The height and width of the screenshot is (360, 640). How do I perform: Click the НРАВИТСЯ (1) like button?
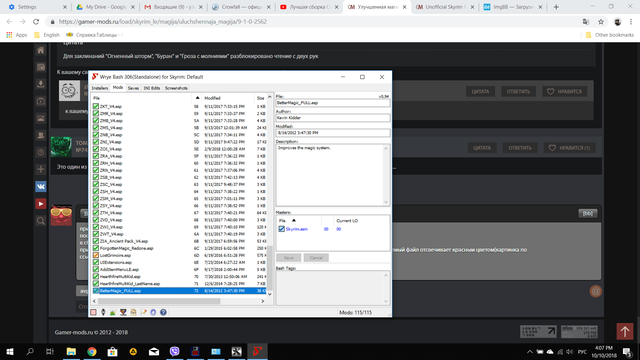[x=569, y=148]
